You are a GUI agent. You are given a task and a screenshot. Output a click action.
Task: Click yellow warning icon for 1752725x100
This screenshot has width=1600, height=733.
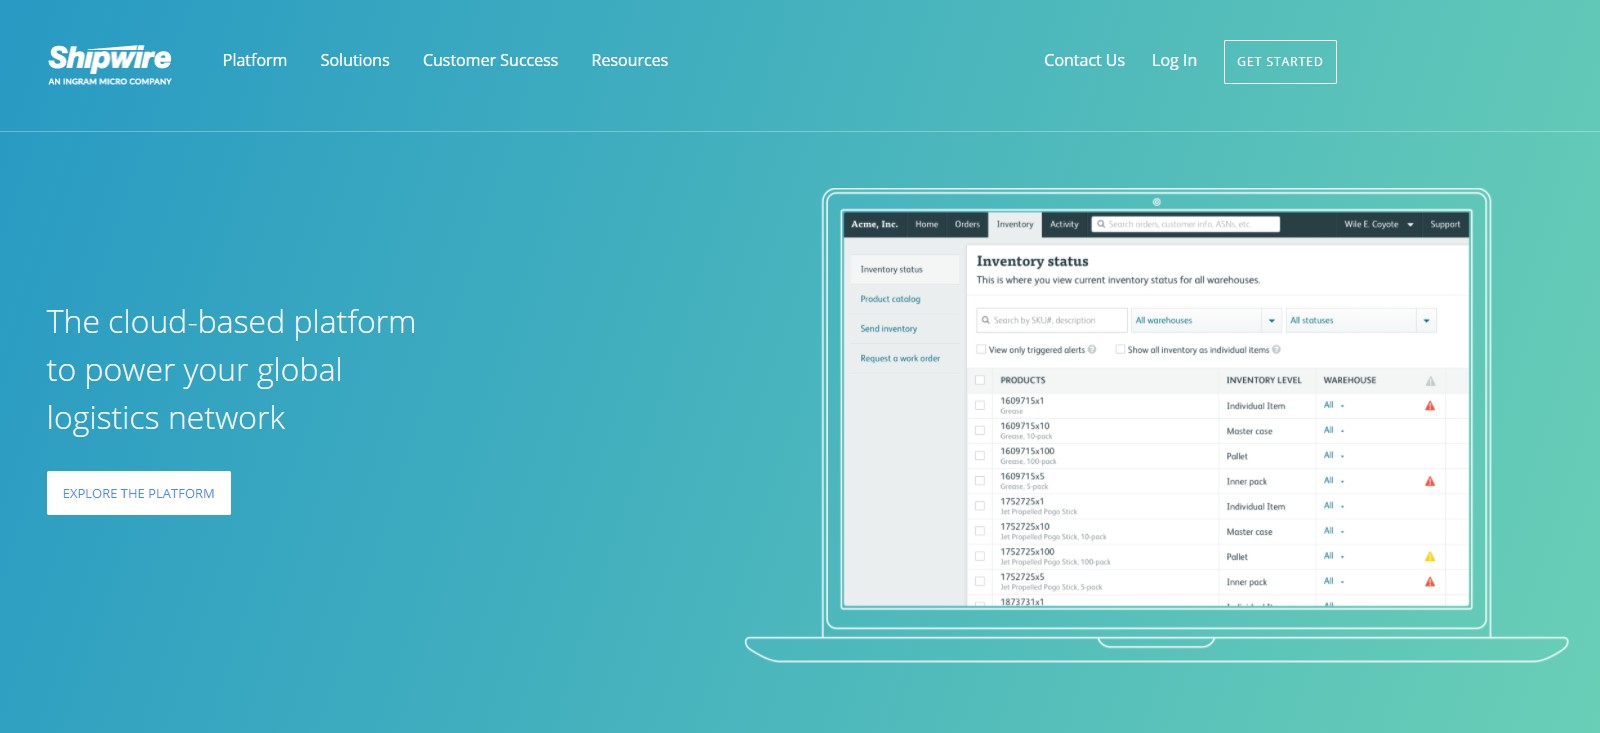(x=1430, y=556)
